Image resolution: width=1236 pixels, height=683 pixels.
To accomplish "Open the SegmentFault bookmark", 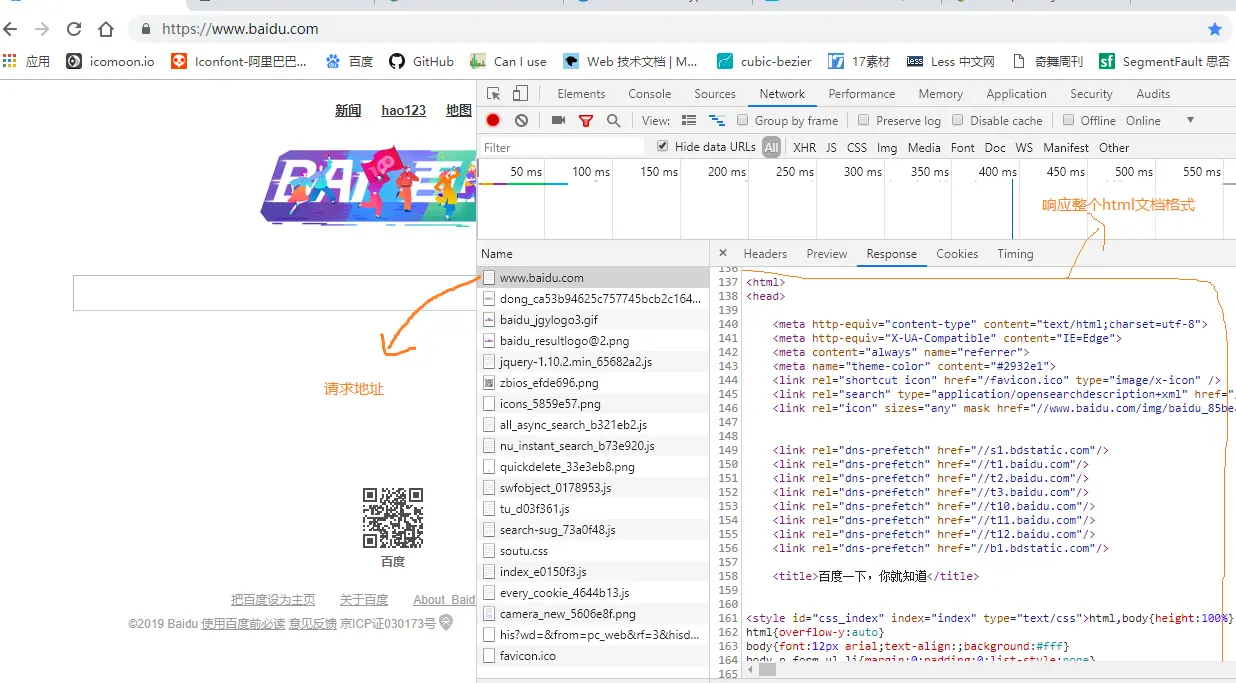I will point(1164,61).
